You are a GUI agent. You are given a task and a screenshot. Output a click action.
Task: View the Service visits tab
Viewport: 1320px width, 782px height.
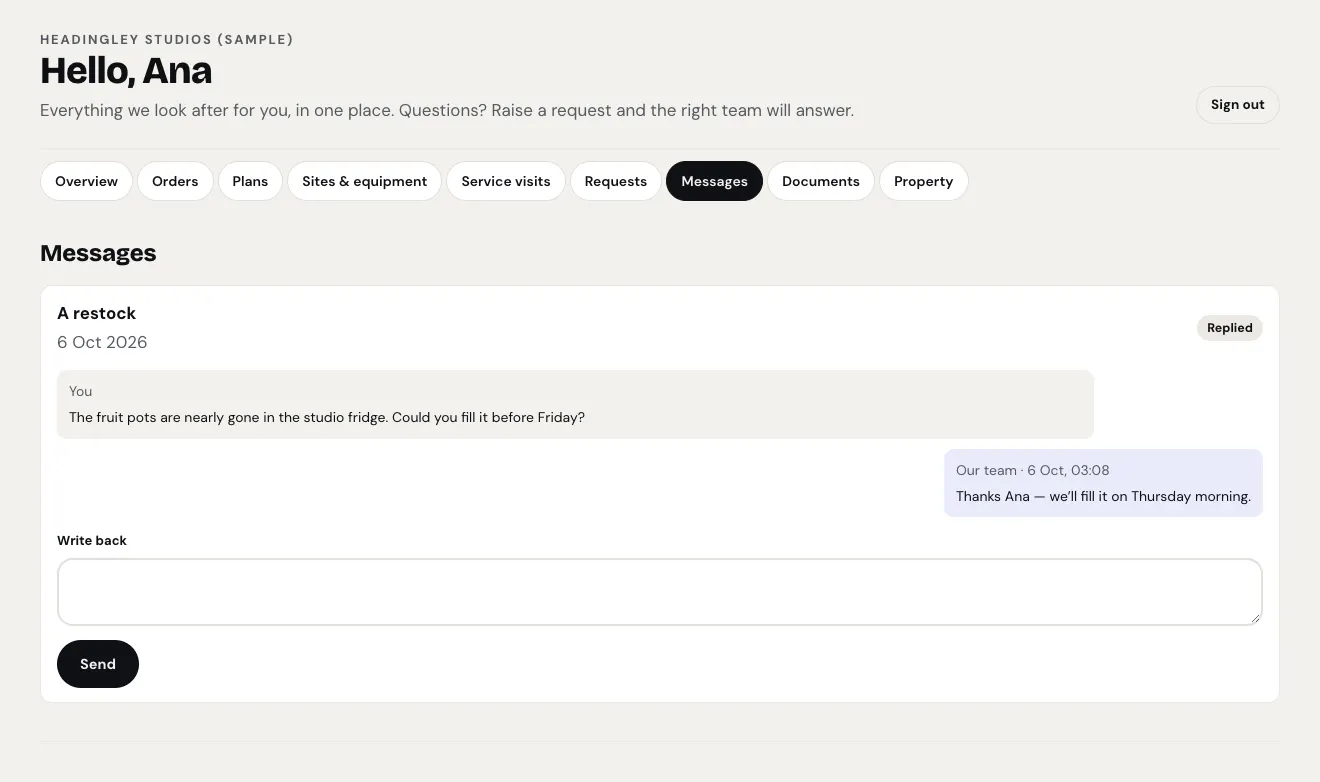click(506, 181)
